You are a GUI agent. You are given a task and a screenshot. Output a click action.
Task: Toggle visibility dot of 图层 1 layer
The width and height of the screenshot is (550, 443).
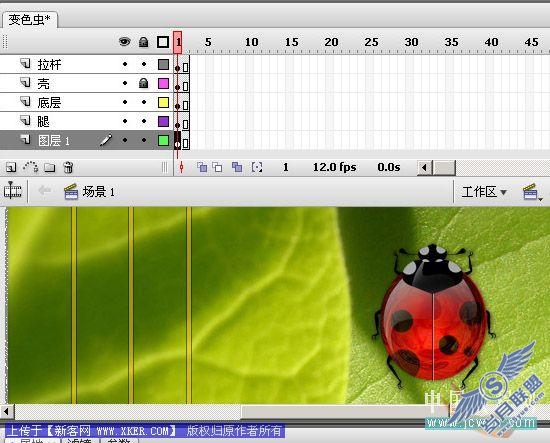[125, 140]
